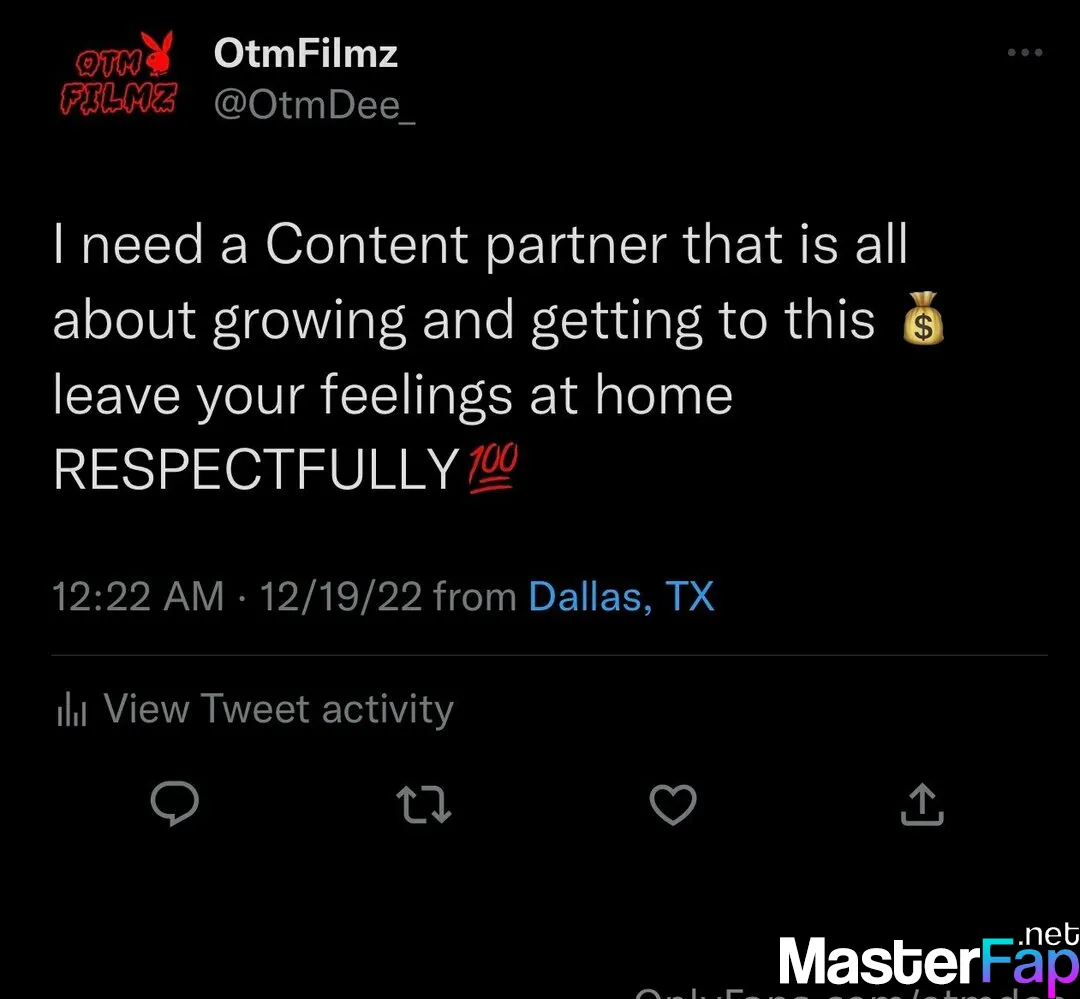This screenshot has height=999, width=1080.
Task: Click the 12:22 AM timestamp
Action: pyautogui.click(x=138, y=596)
